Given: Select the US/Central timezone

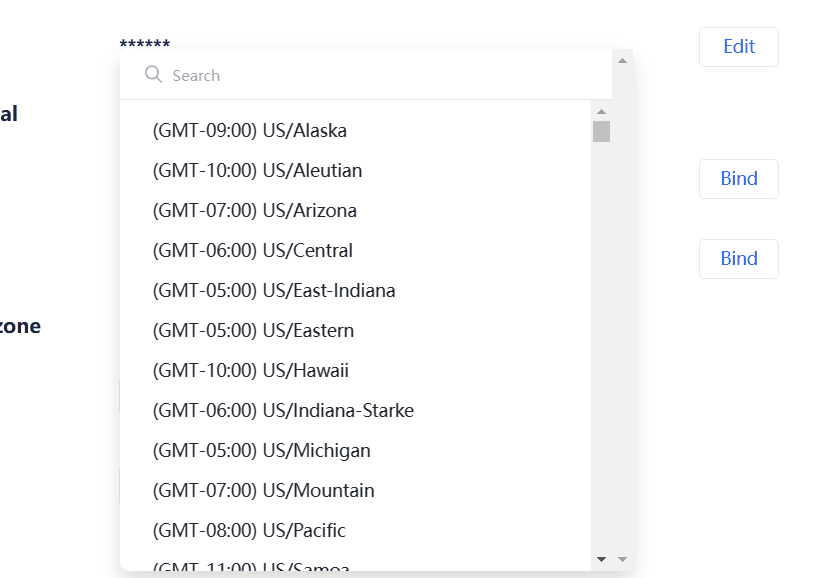Looking at the screenshot, I should coord(251,250).
